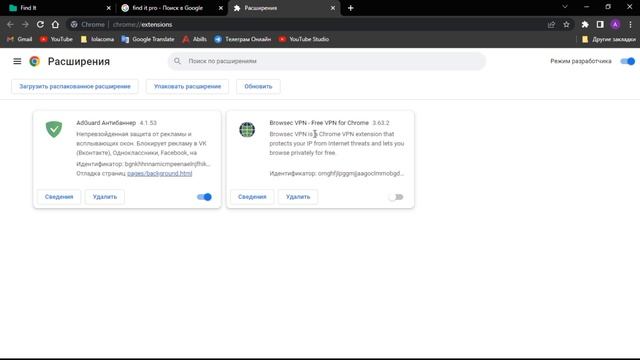Screen dimensions: 640x360
Task: Open Сведения for AdGuard Антибаннер
Action: 59,197
